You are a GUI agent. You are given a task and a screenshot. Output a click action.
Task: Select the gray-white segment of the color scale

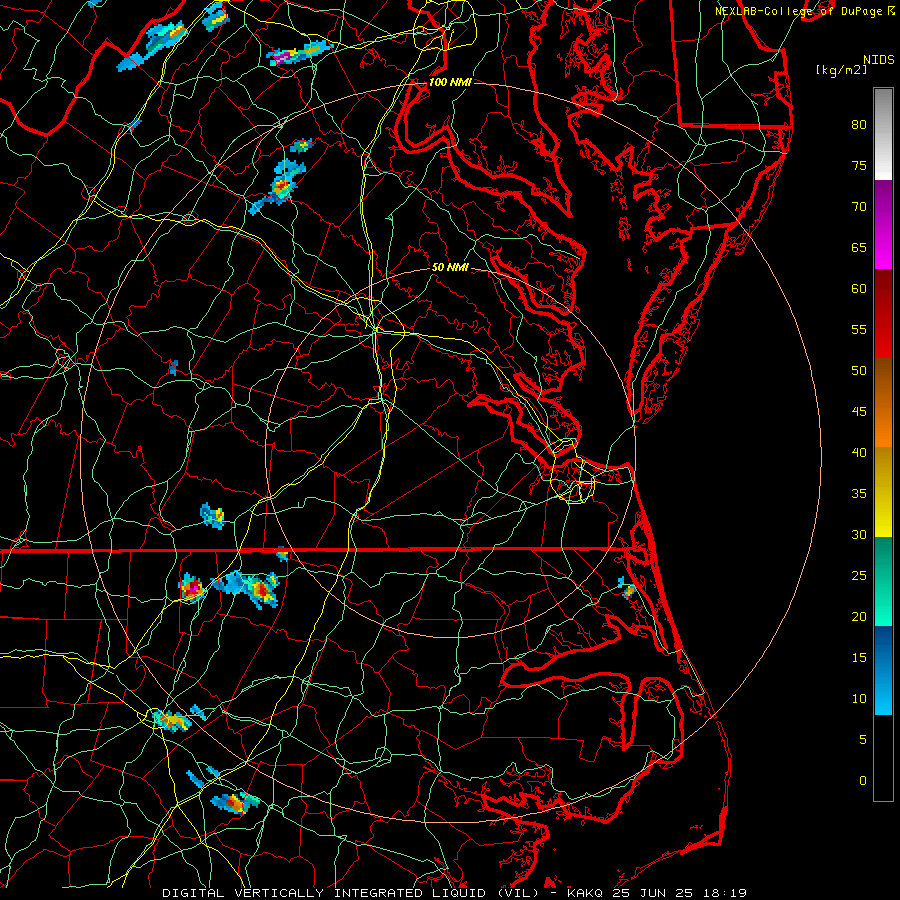pyautogui.click(x=883, y=134)
